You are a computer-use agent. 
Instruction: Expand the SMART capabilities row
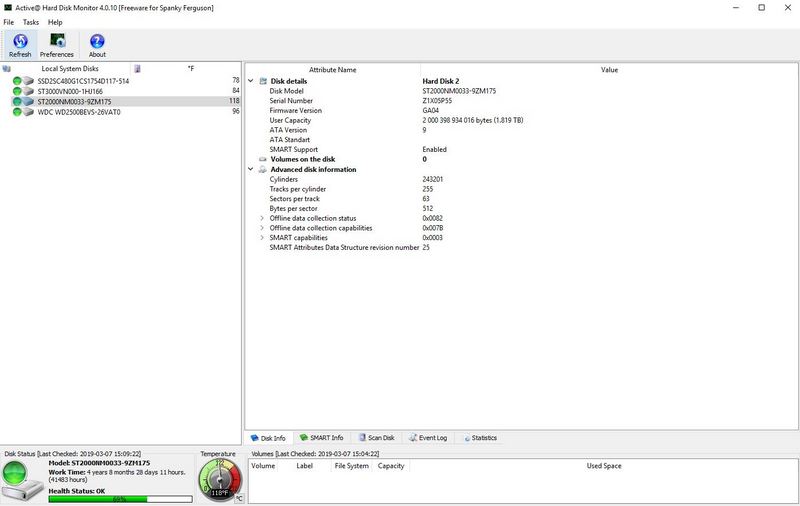262,238
